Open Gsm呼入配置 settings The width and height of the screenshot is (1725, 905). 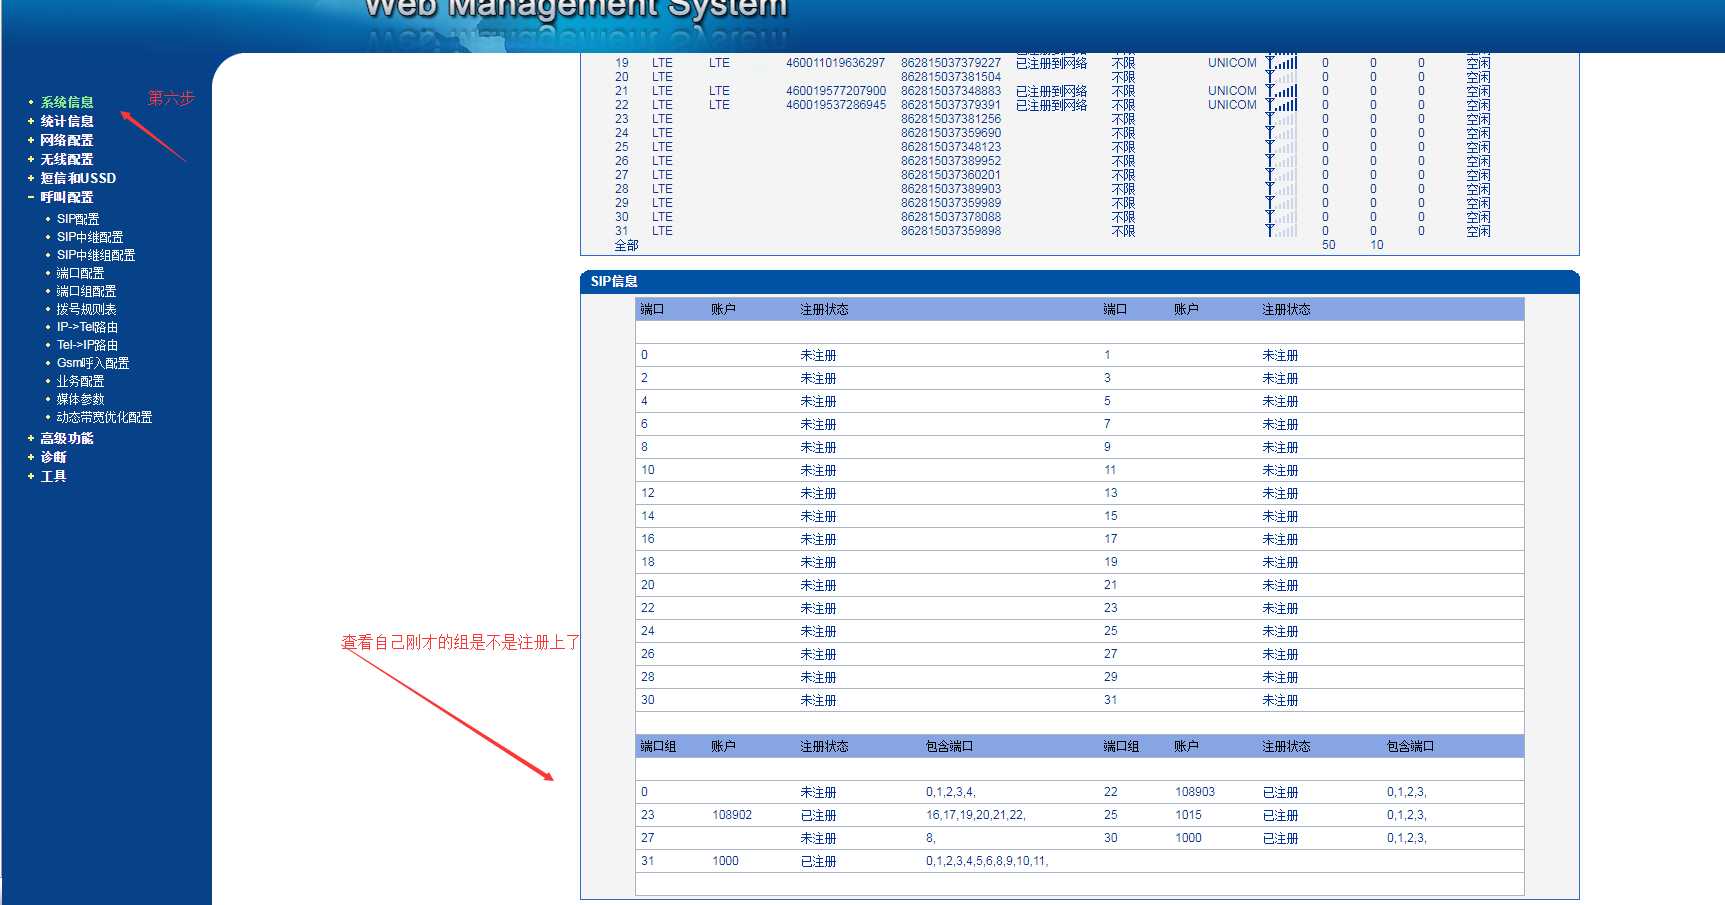tap(93, 363)
